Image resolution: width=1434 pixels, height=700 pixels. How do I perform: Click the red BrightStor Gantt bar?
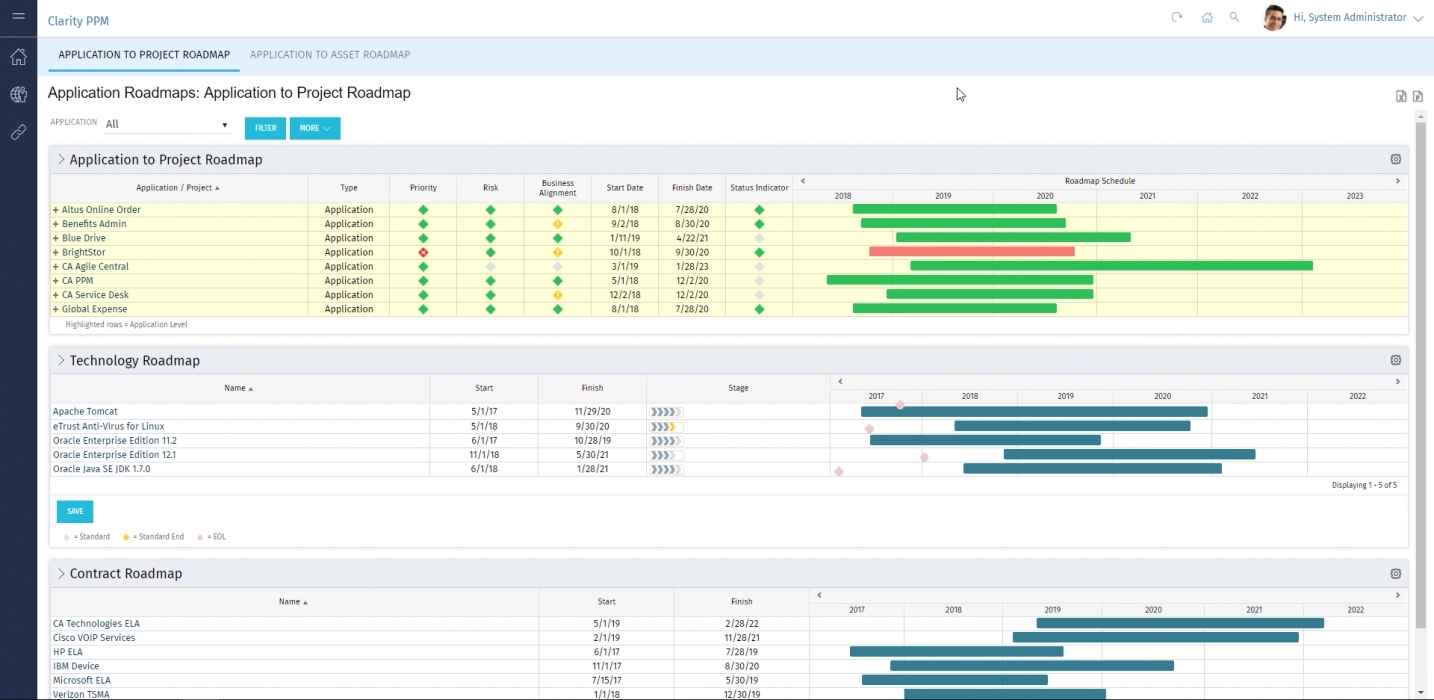pos(971,252)
